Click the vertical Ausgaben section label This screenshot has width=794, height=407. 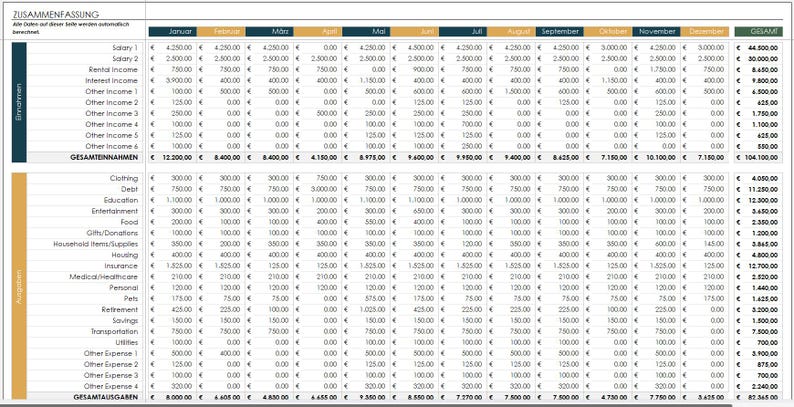pyautogui.click(x=19, y=286)
